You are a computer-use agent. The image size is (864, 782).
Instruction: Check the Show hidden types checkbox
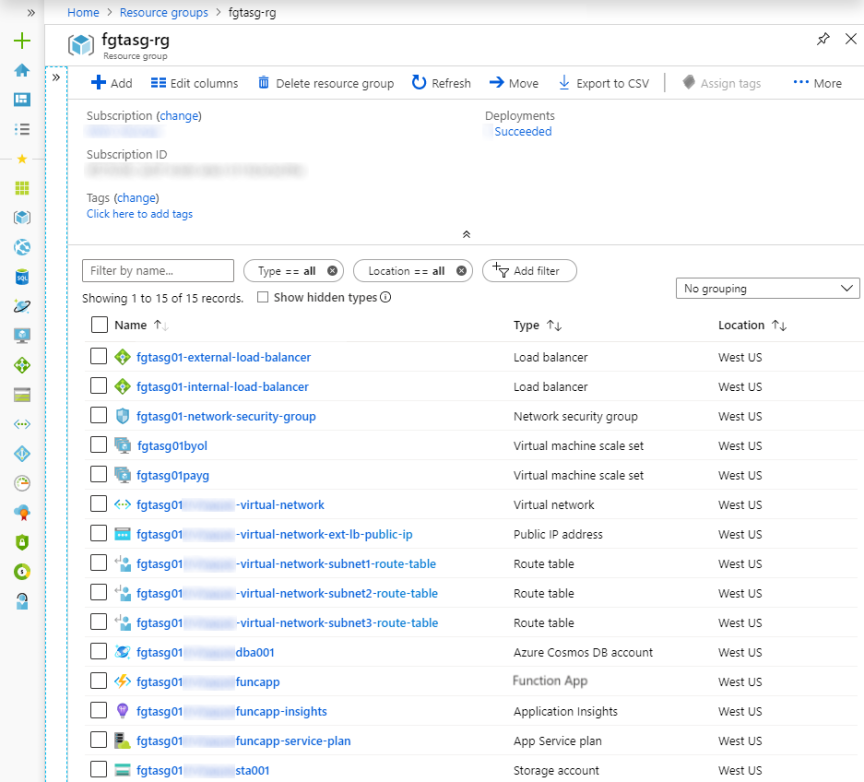pyautogui.click(x=262, y=297)
